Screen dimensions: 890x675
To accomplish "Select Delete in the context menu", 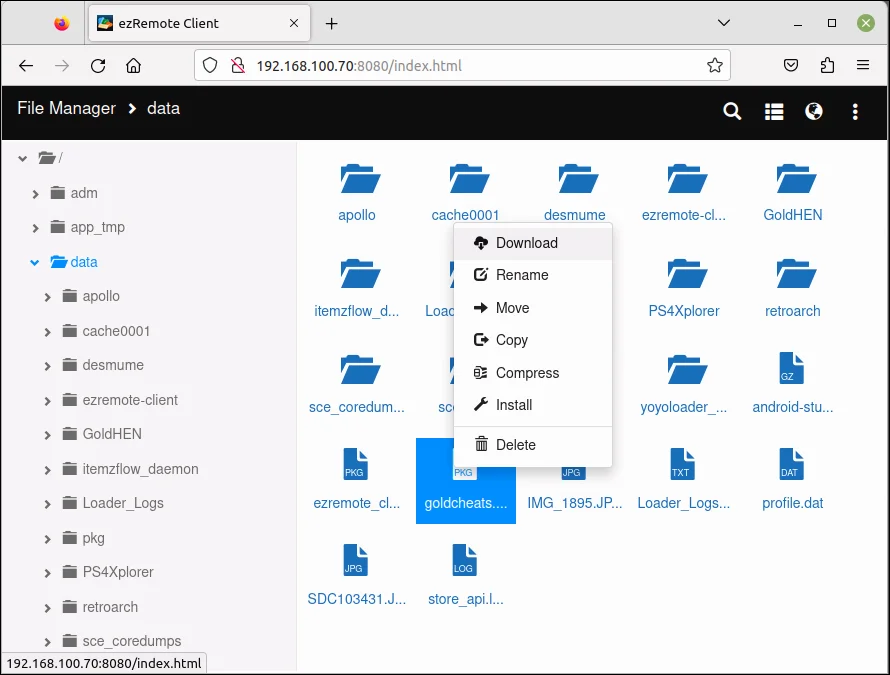I will (516, 445).
